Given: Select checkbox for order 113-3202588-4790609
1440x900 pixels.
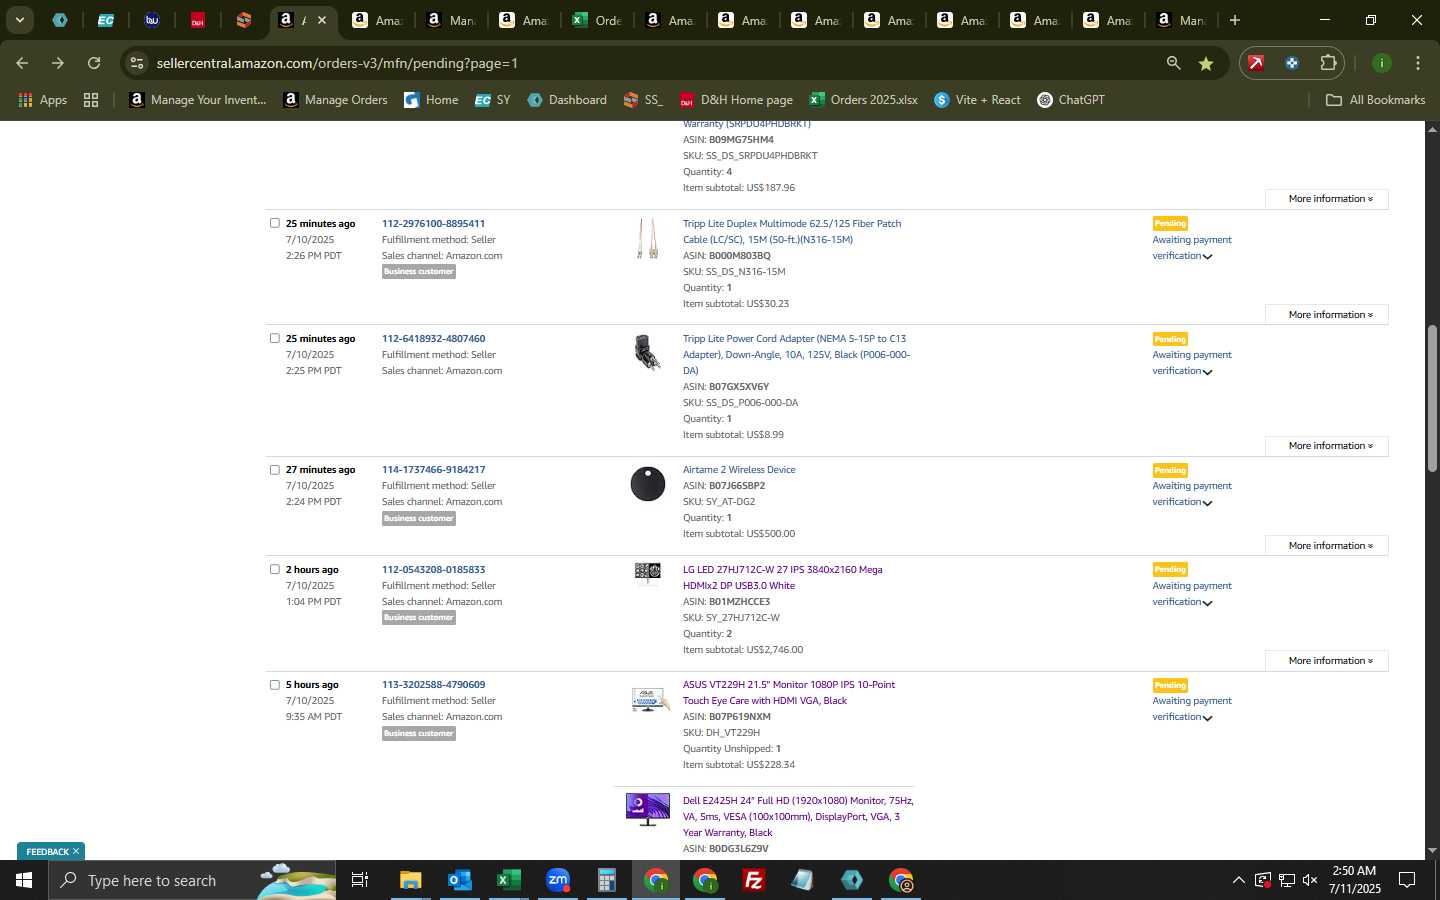Looking at the screenshot, I should pos(275,685).
